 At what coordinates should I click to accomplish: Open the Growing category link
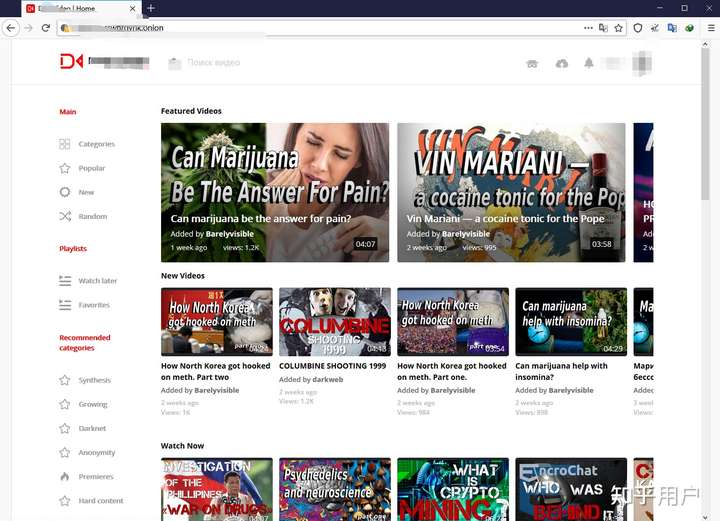93,404
